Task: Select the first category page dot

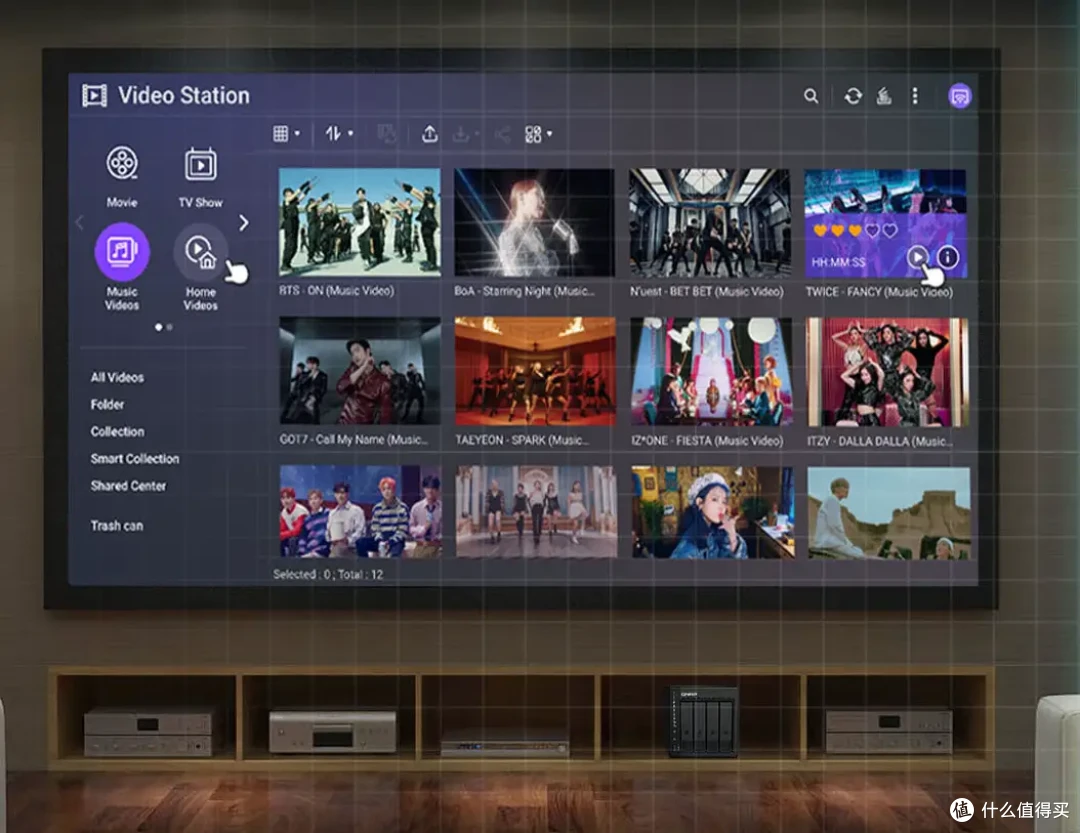Action: [158, 327]
